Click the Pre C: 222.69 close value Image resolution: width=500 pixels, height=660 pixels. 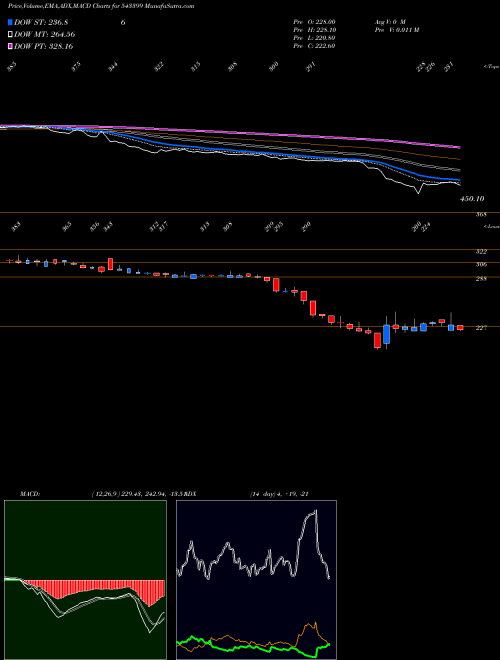(314, 46)
